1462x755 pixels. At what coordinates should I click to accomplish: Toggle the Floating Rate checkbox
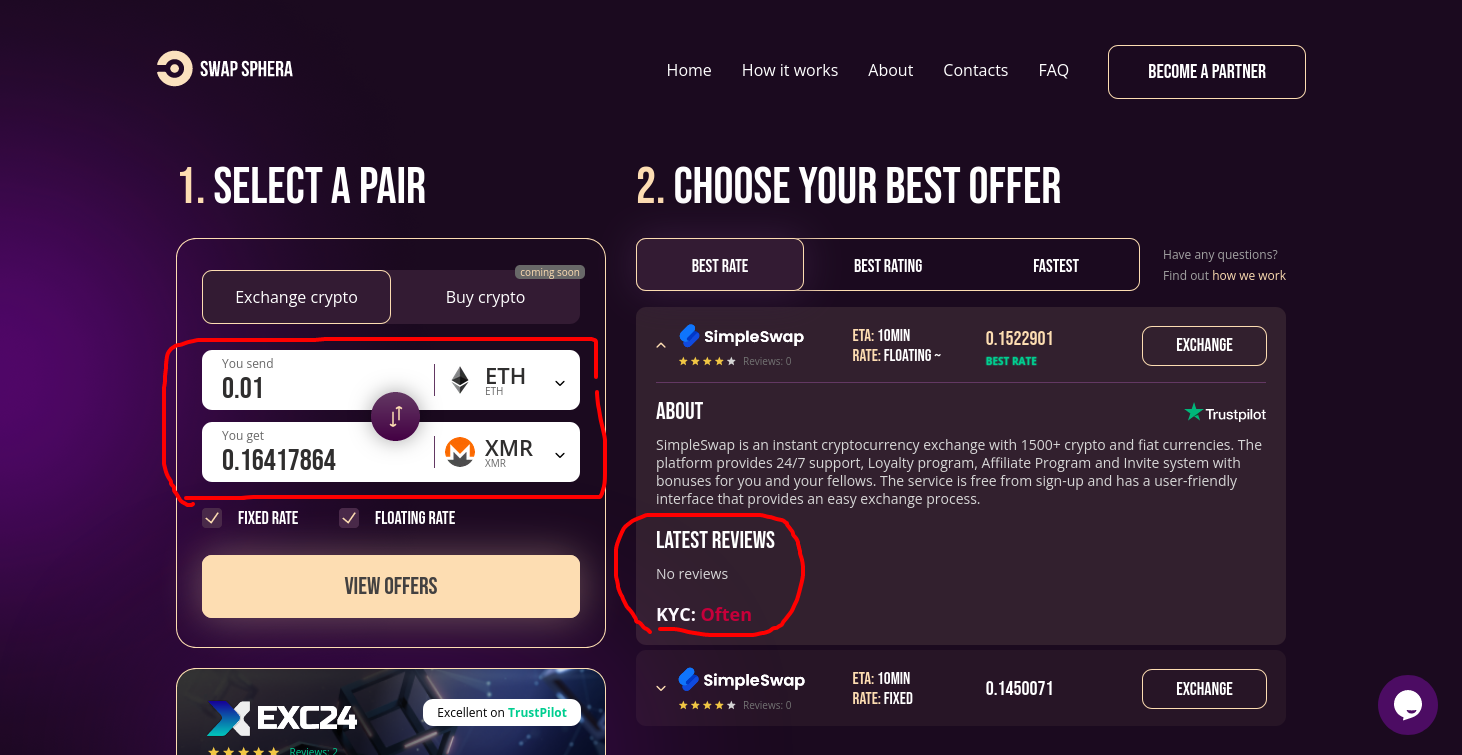coord(349,518)
